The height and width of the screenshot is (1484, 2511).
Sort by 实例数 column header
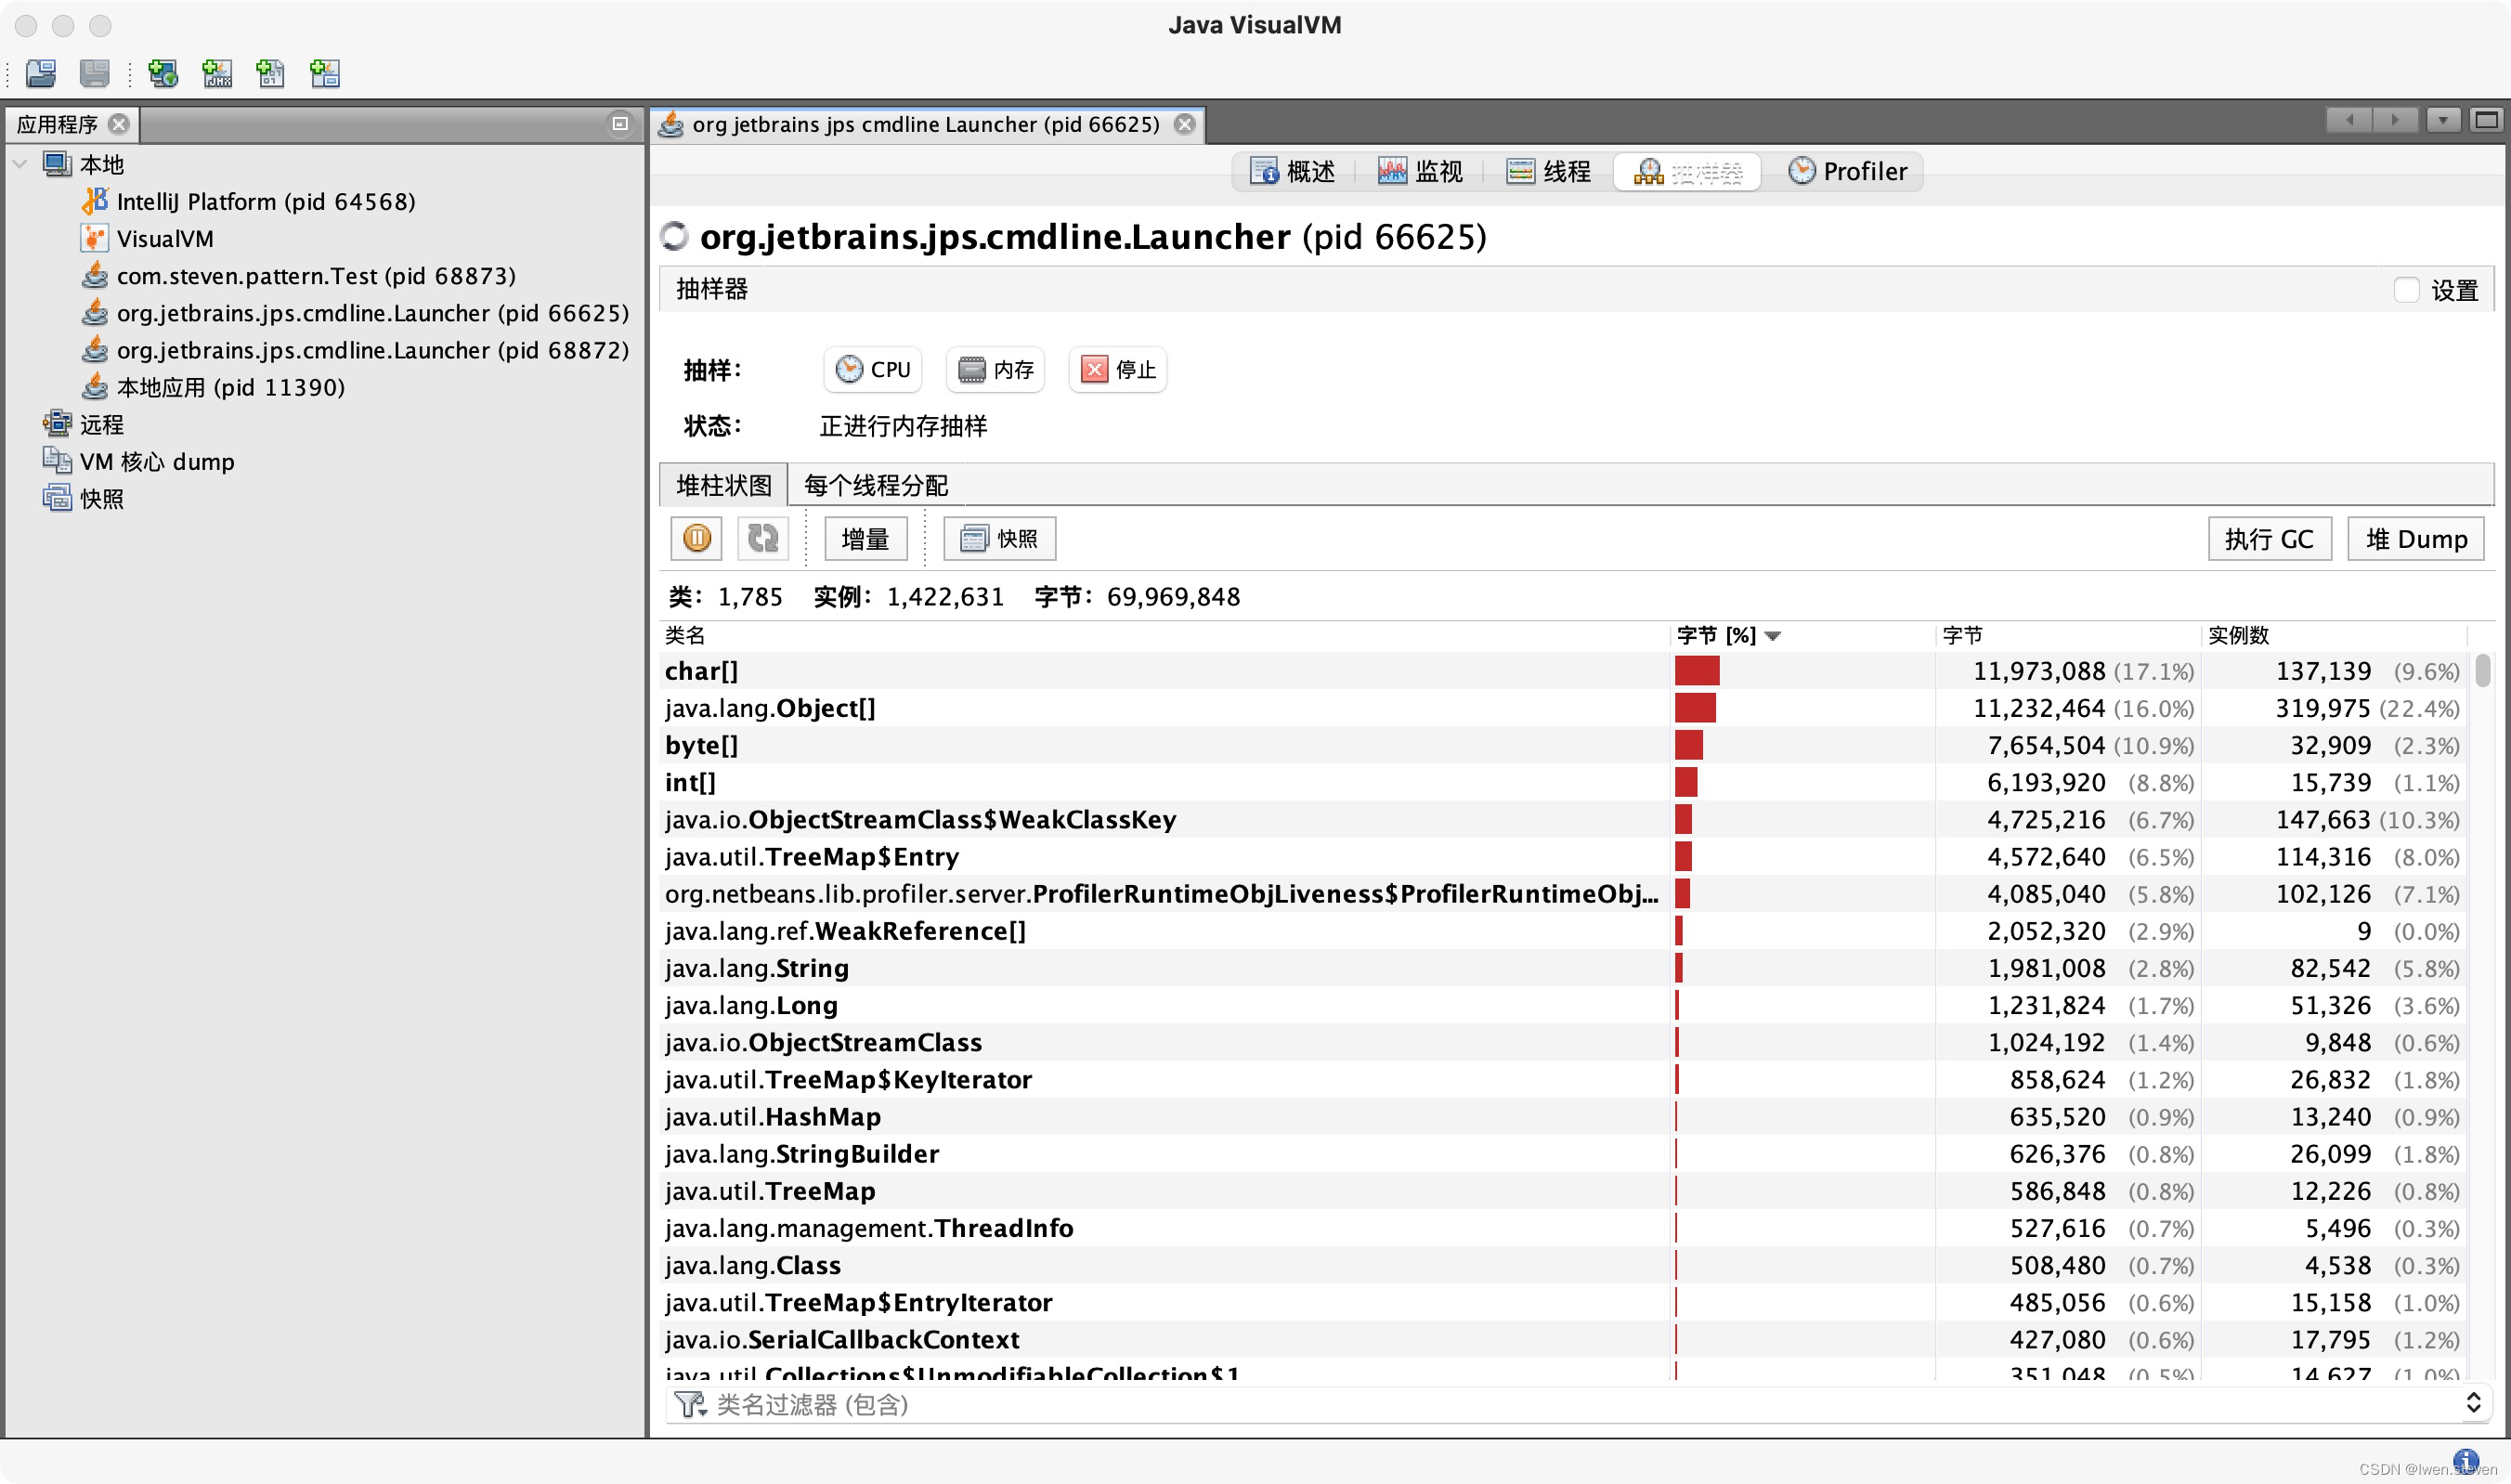[2335, 635]
